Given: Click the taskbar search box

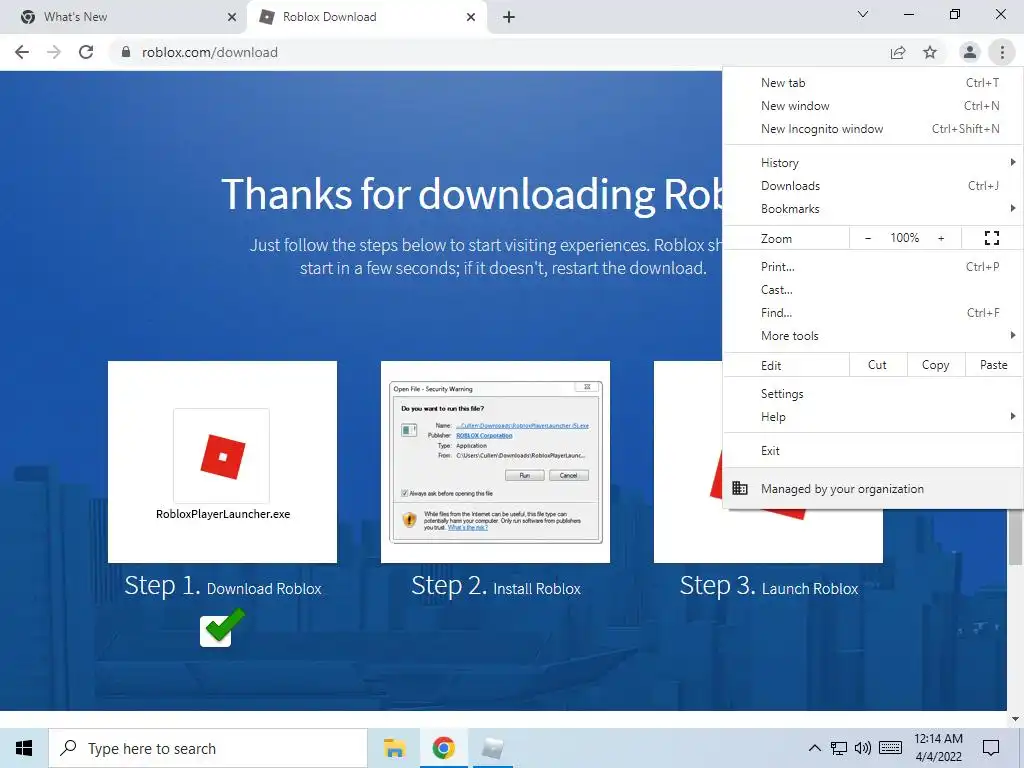Looking at the screenshot, I should (x=208, y=748).
